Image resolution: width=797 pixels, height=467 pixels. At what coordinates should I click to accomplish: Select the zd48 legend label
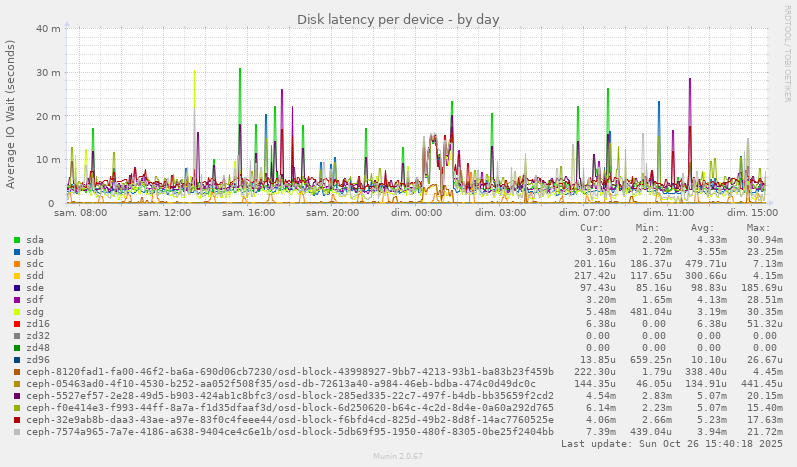38,348
